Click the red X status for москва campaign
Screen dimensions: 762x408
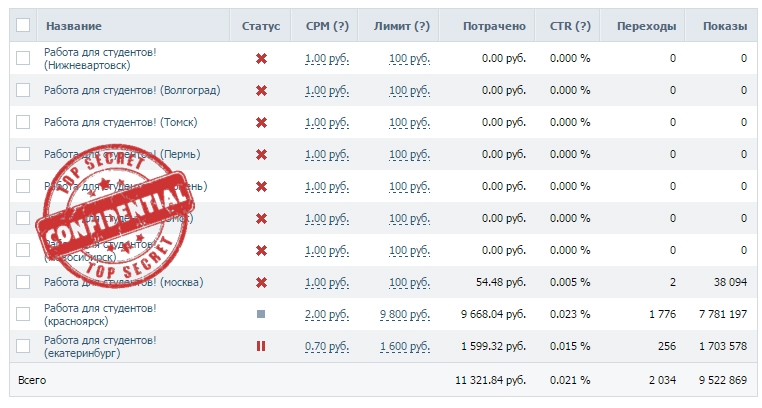coord(262,283)
